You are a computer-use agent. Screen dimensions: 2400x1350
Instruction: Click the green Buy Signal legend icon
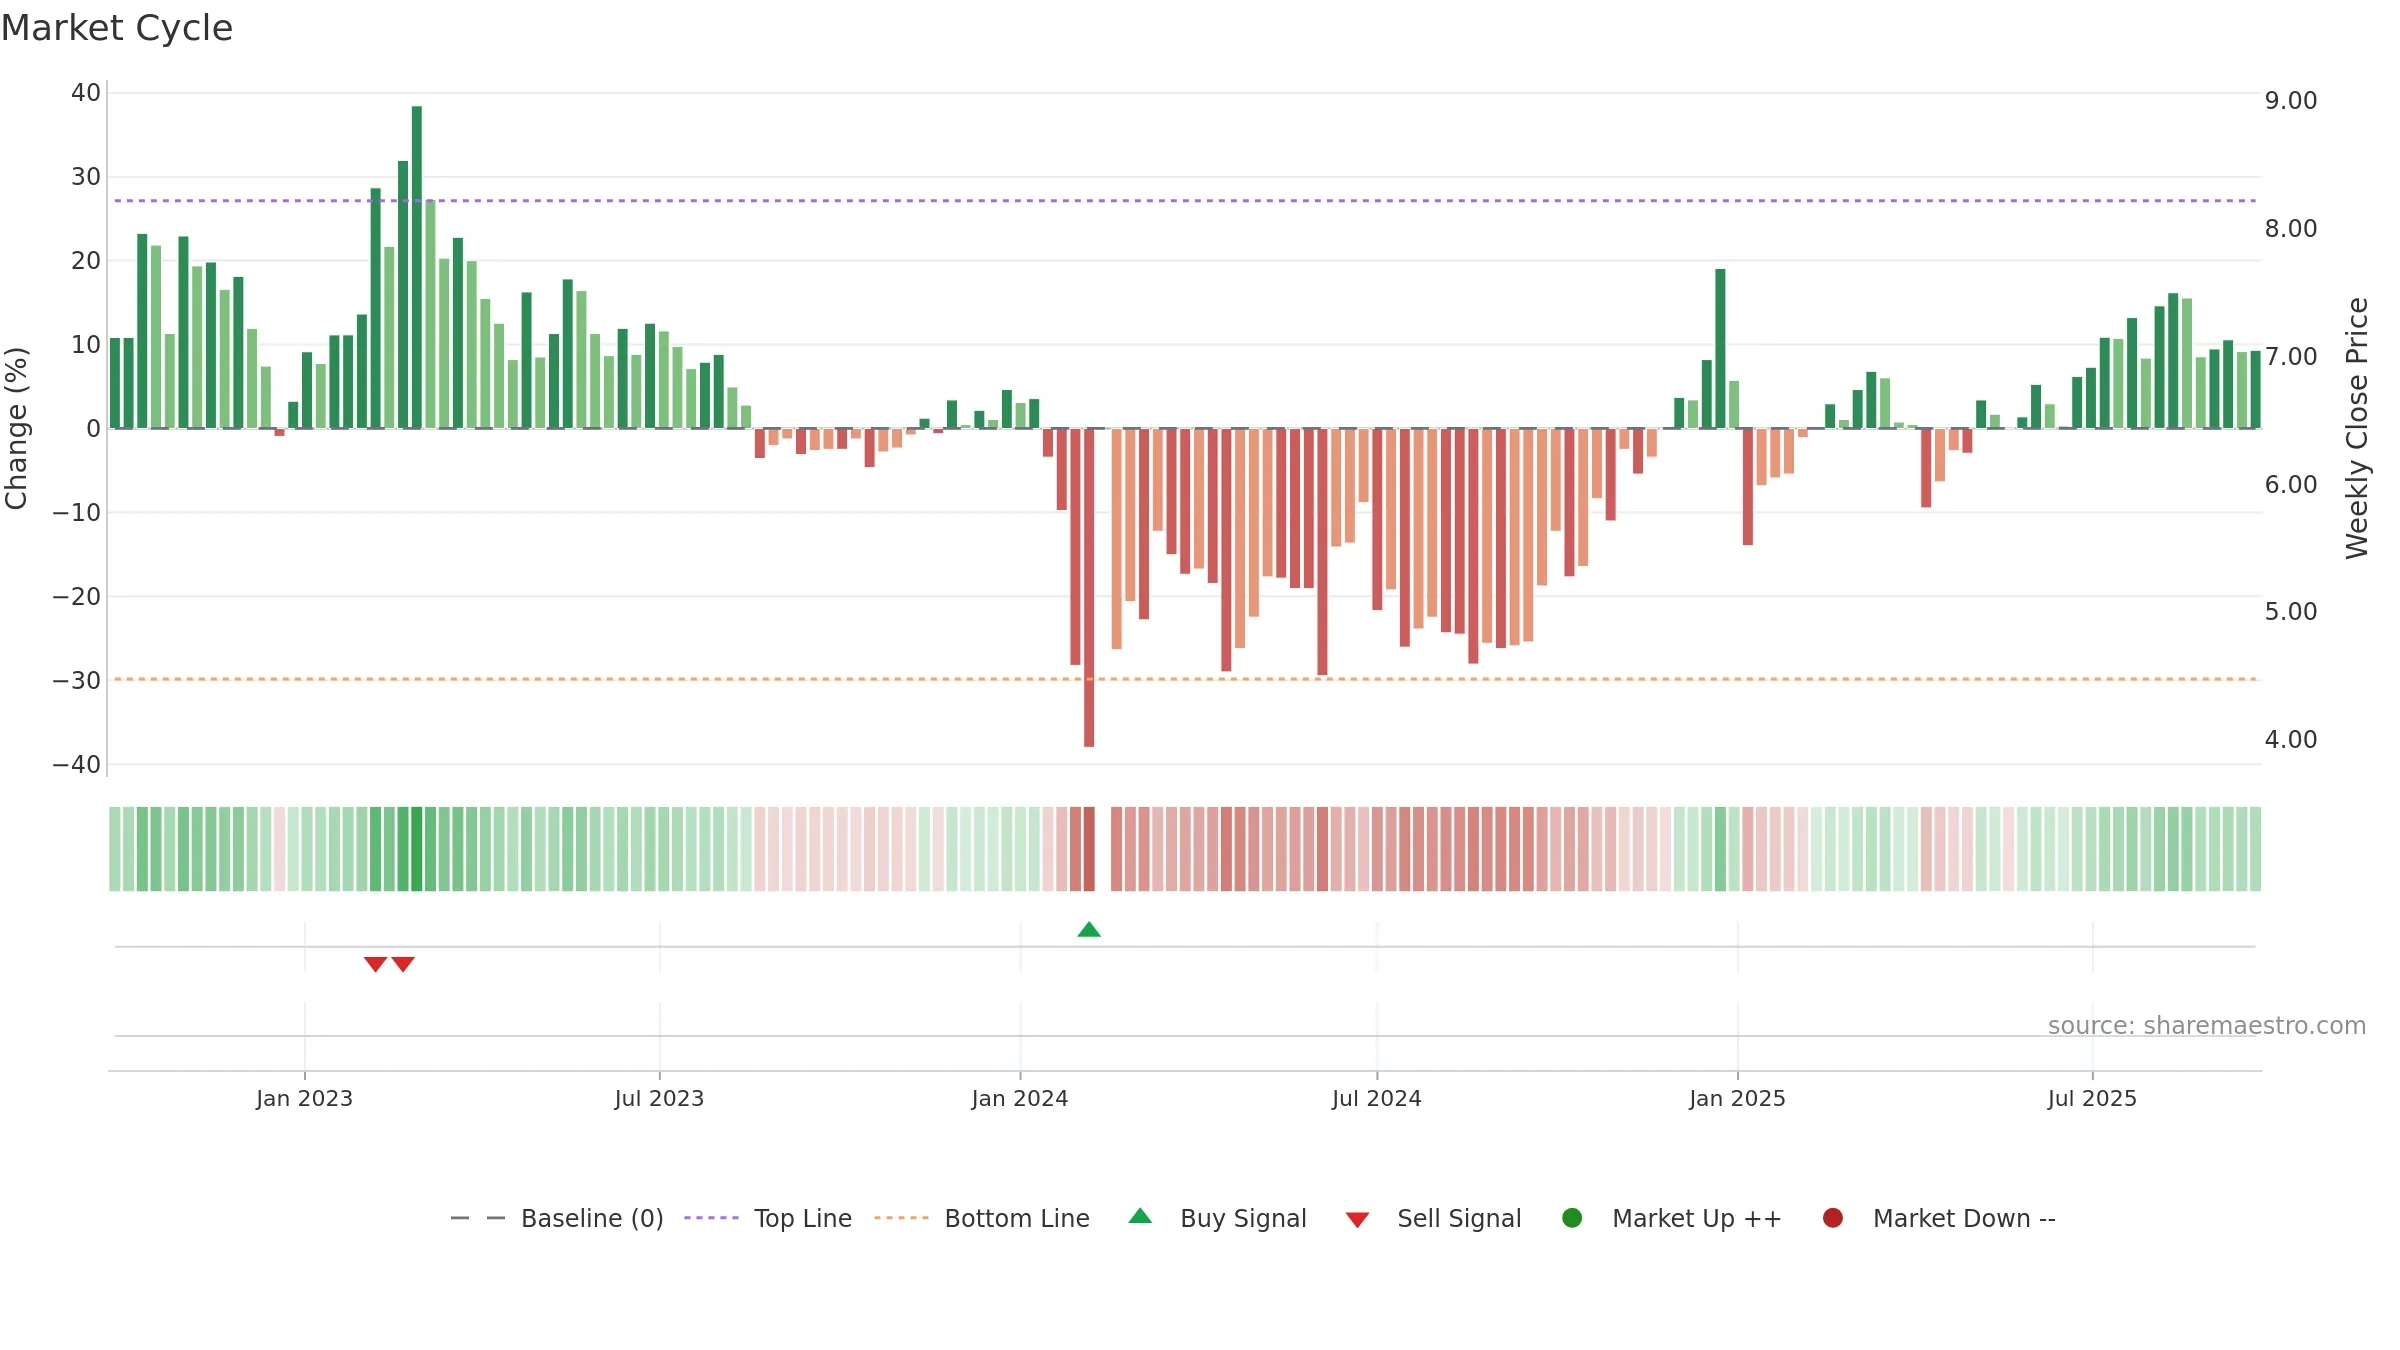(x=1140, y=1216)
